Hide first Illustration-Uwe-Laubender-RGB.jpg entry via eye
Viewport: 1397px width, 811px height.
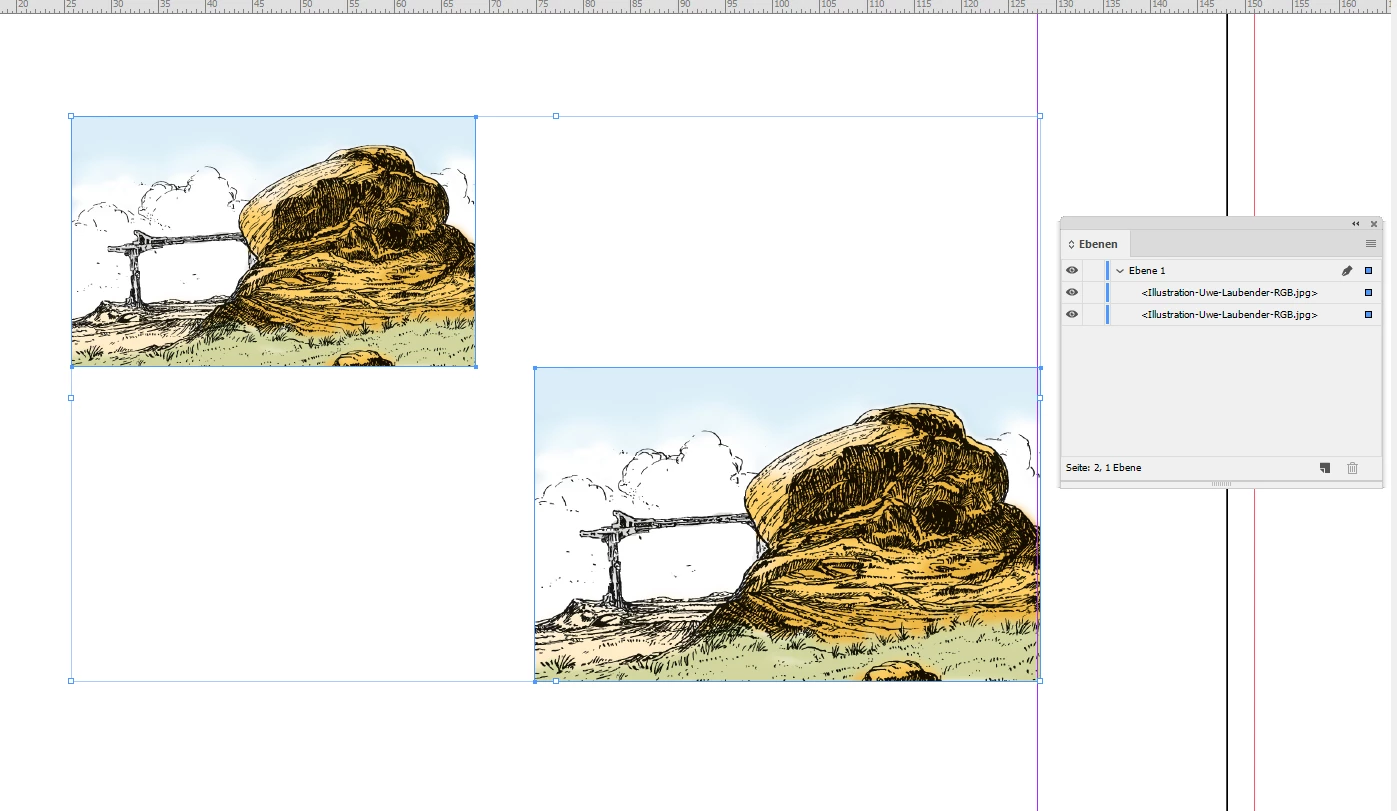tap(1072, 292)
